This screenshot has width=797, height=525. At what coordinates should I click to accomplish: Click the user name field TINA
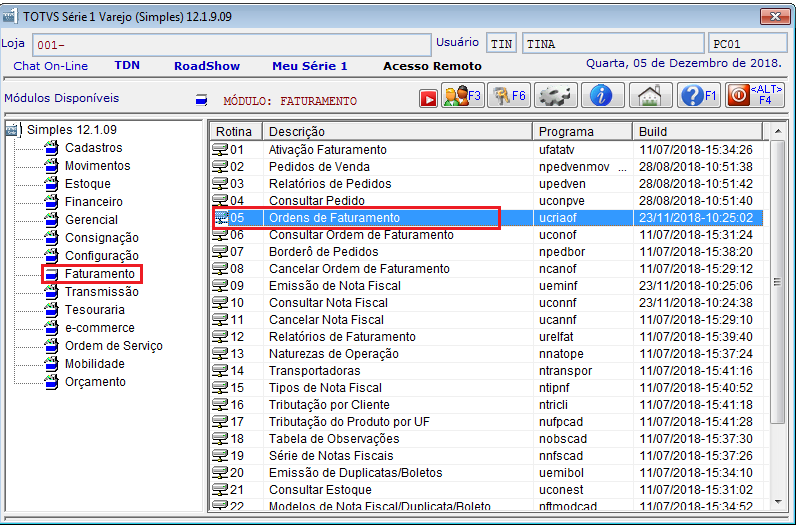613,44
